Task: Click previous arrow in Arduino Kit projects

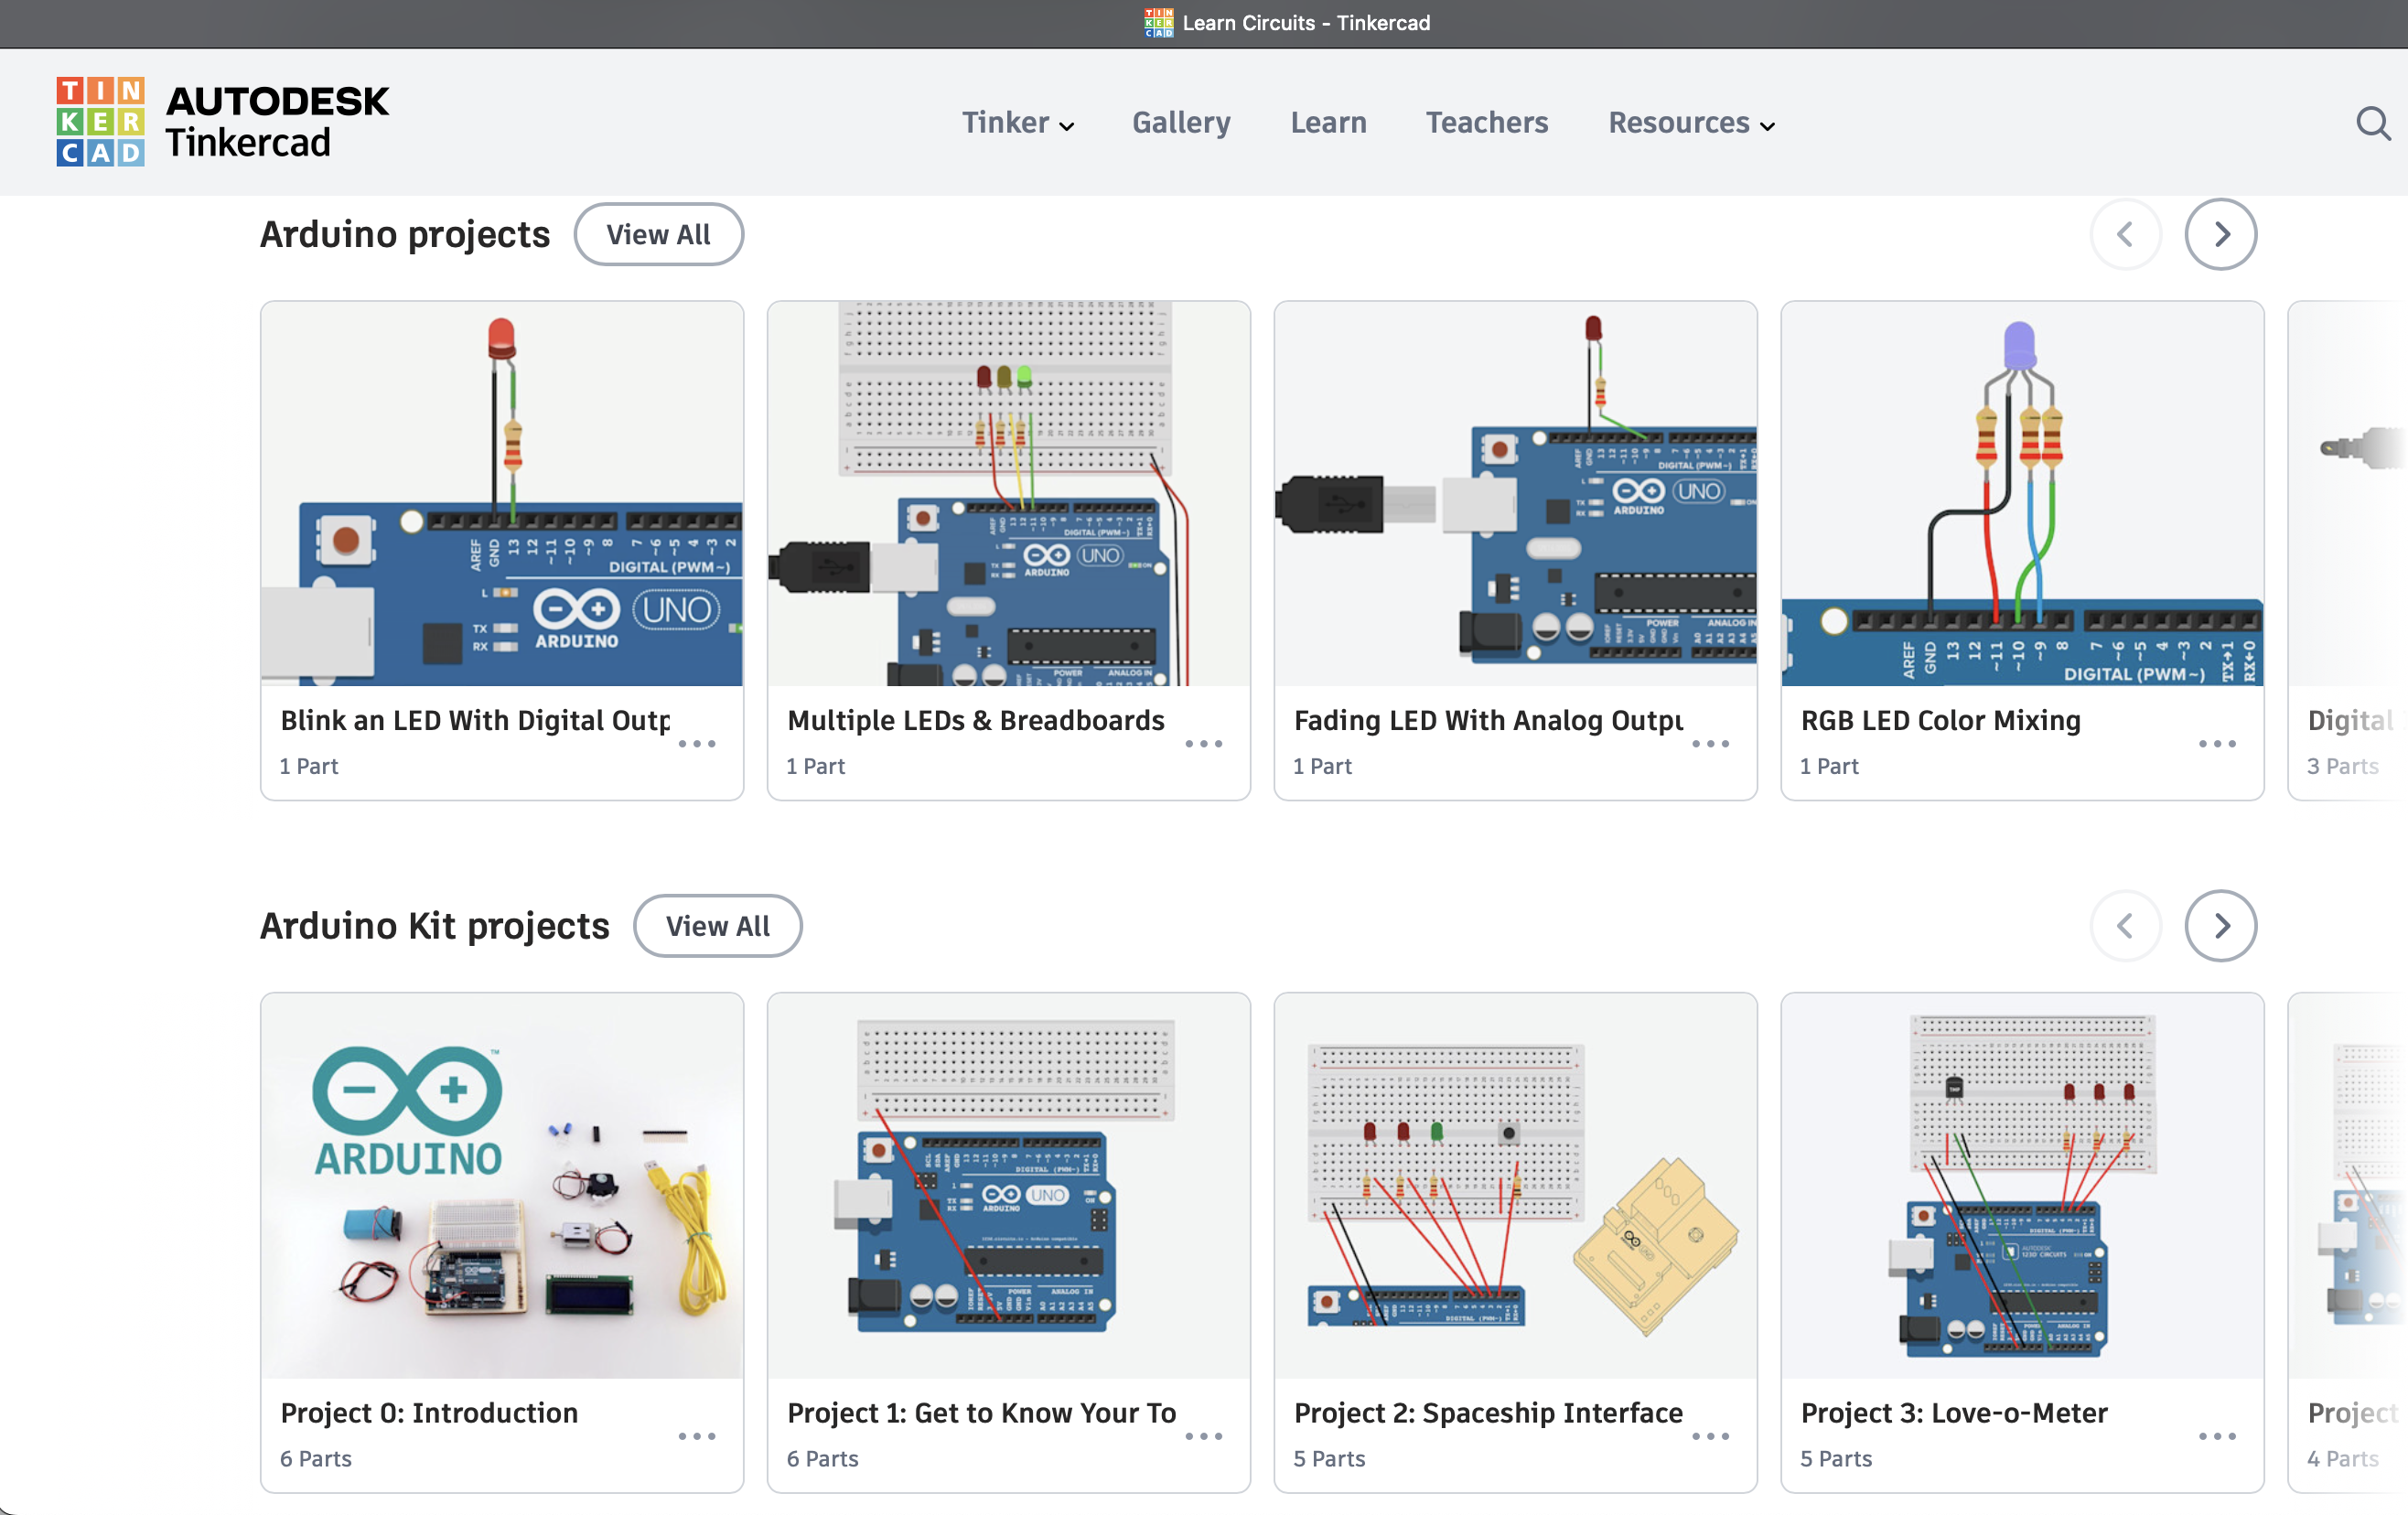Action: click(x=2125, y=926)
